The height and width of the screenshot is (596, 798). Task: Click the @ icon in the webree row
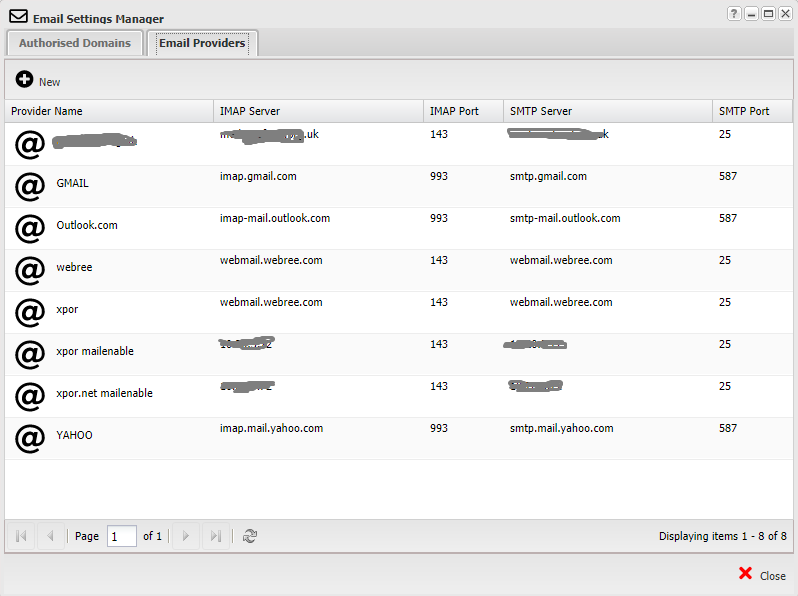click(x=30, y=270)
